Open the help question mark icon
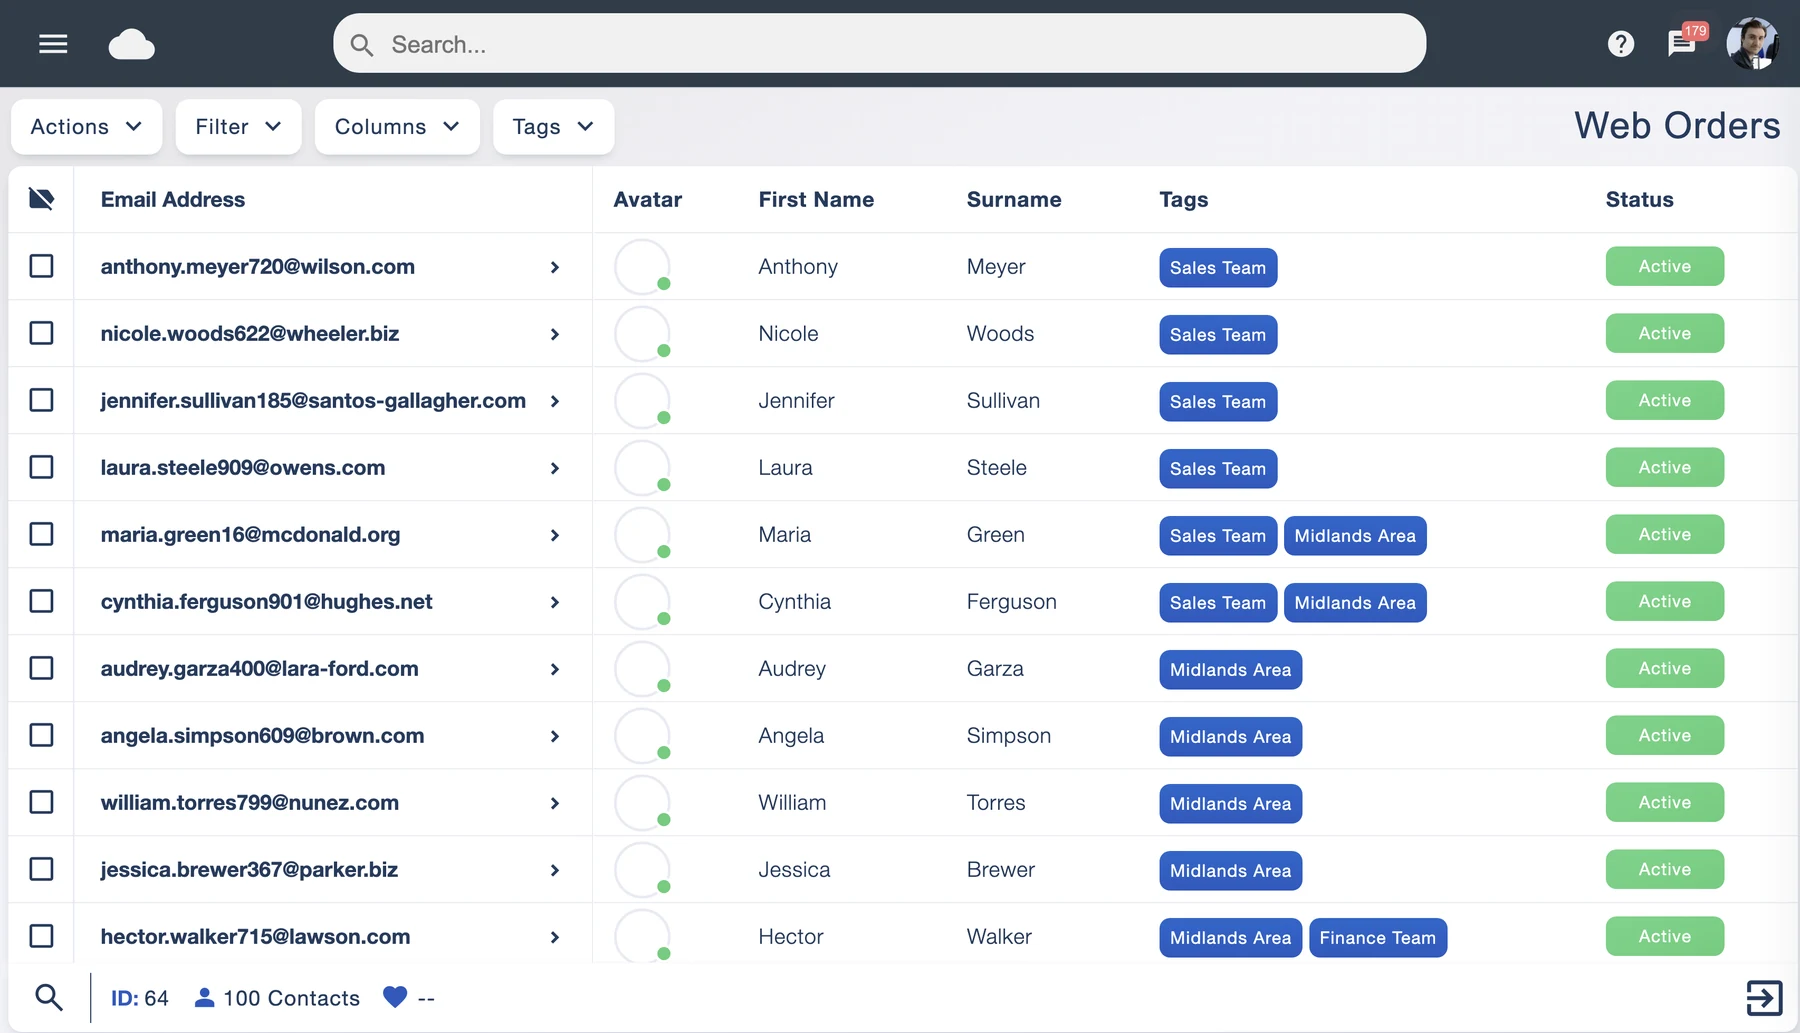The height and width of the screenshot is (1033, 1800). (x=1621, y=44)
